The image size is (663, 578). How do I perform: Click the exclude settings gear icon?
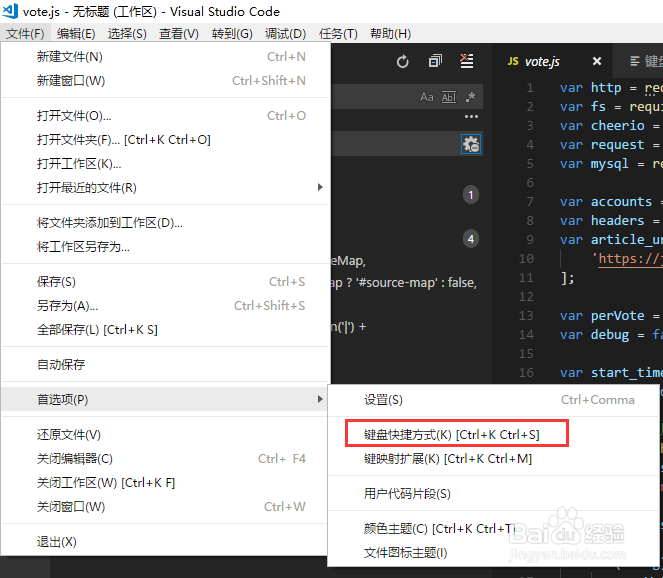[471, 145]
